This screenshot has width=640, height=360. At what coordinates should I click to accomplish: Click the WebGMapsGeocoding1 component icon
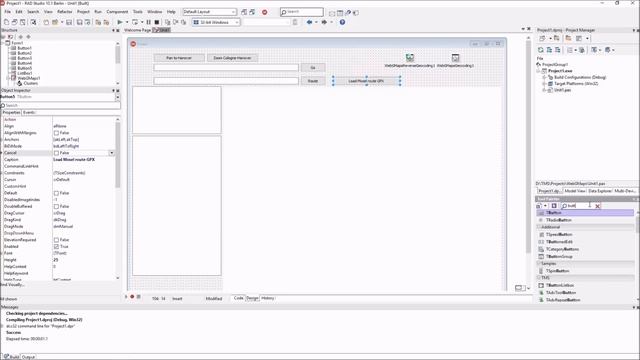click(455, 58)
